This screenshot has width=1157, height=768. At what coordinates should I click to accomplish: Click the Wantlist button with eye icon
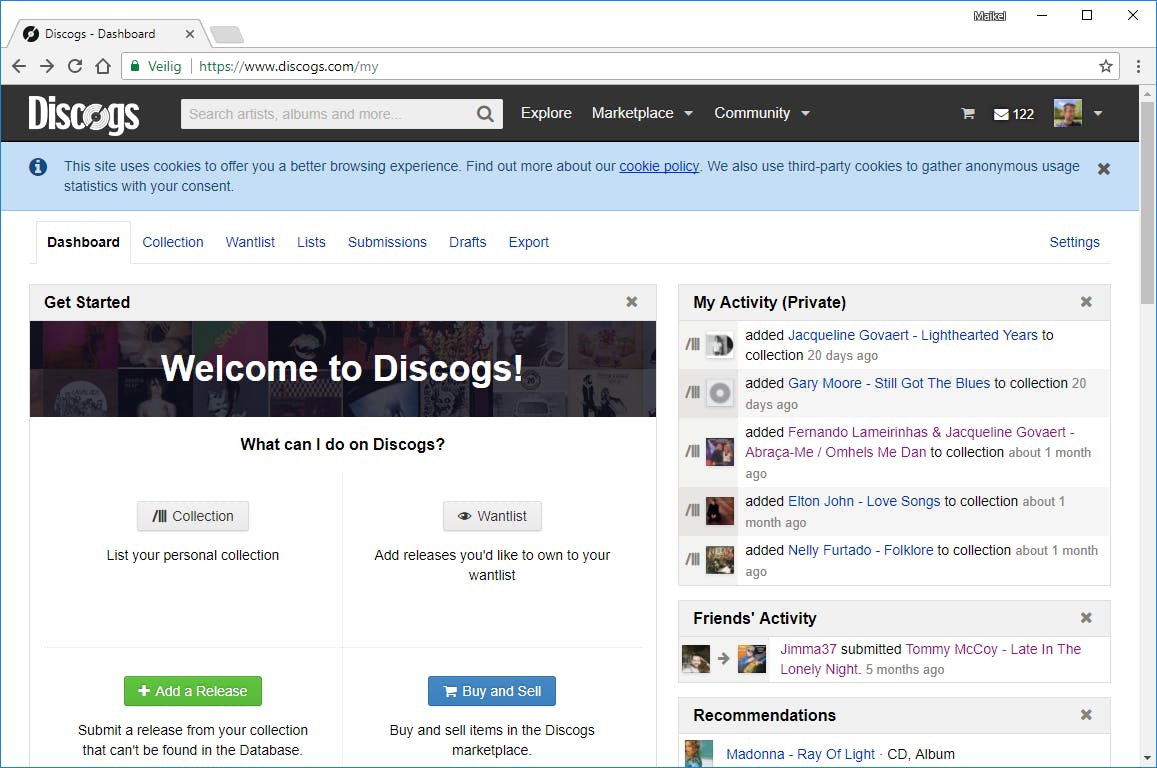[x=492, y=516]
